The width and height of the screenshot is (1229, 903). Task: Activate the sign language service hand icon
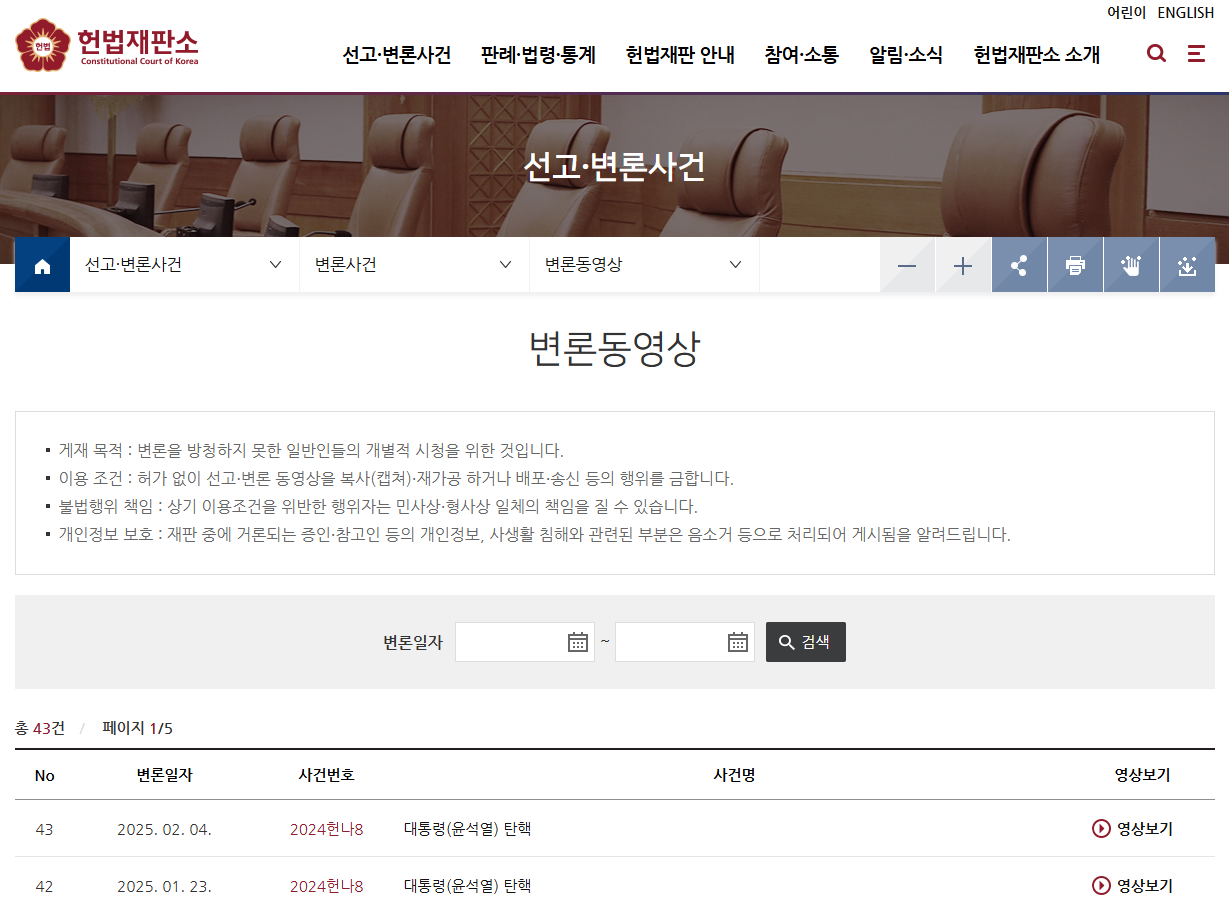click(1131, 264)
